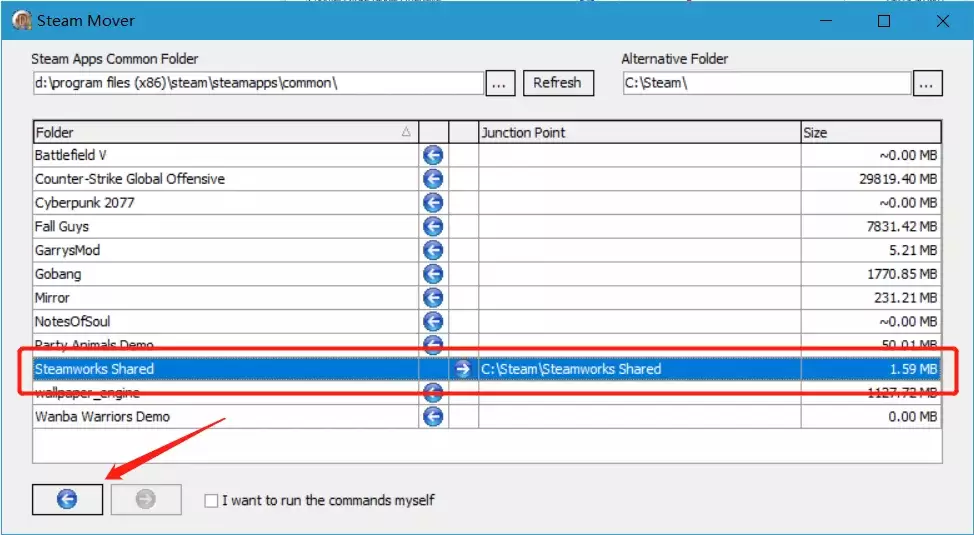Click the blue arrow for wallpaper_engine
The image size is (974, 535).
[433, 391]
